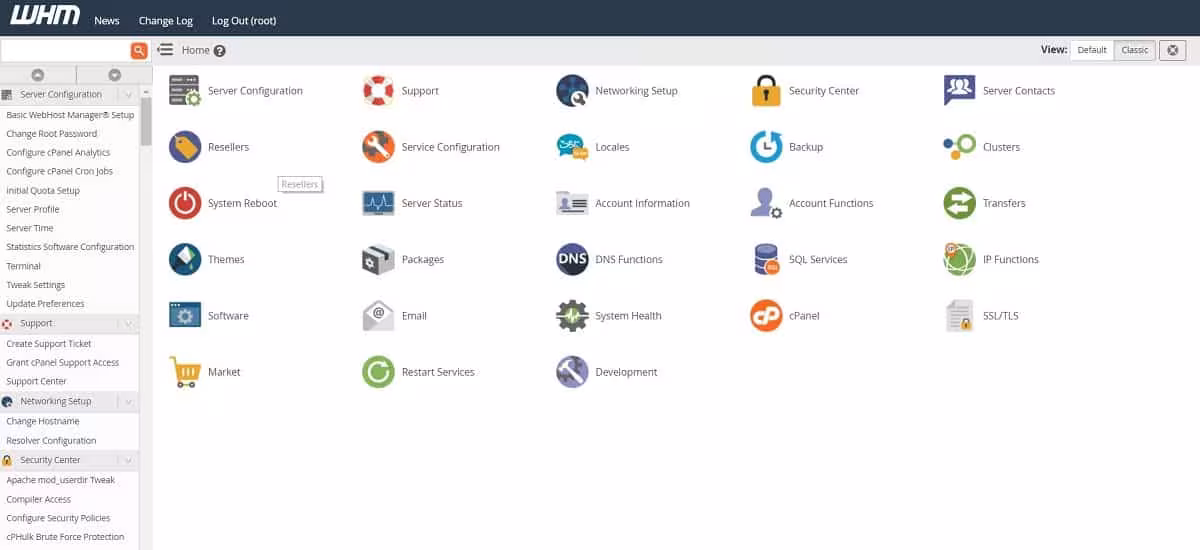Collapse the Networking Setup sidebar section
This screenshot has height=550, width=1200.
tap(127, 402)
